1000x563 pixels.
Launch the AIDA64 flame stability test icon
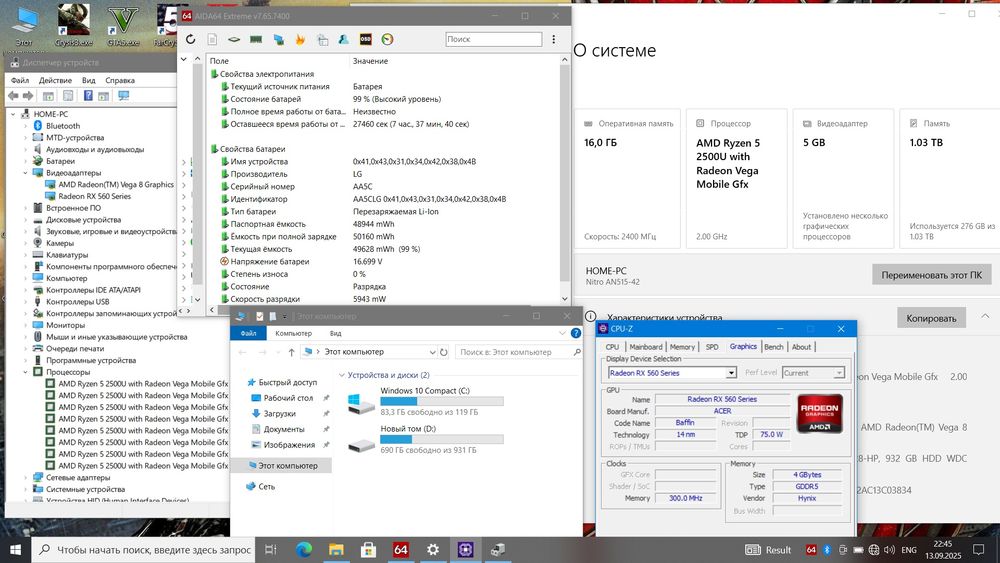pyautogui.click(x=300, y=40)
